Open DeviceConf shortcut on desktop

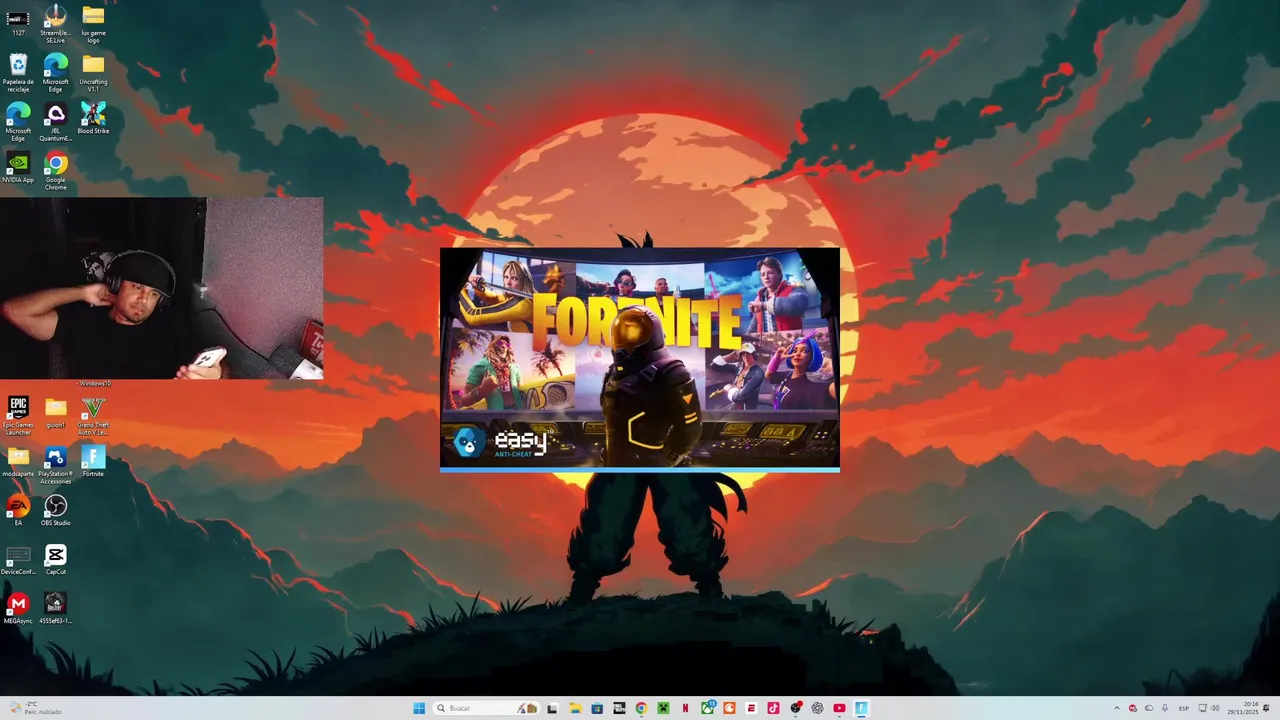point(18,559)
